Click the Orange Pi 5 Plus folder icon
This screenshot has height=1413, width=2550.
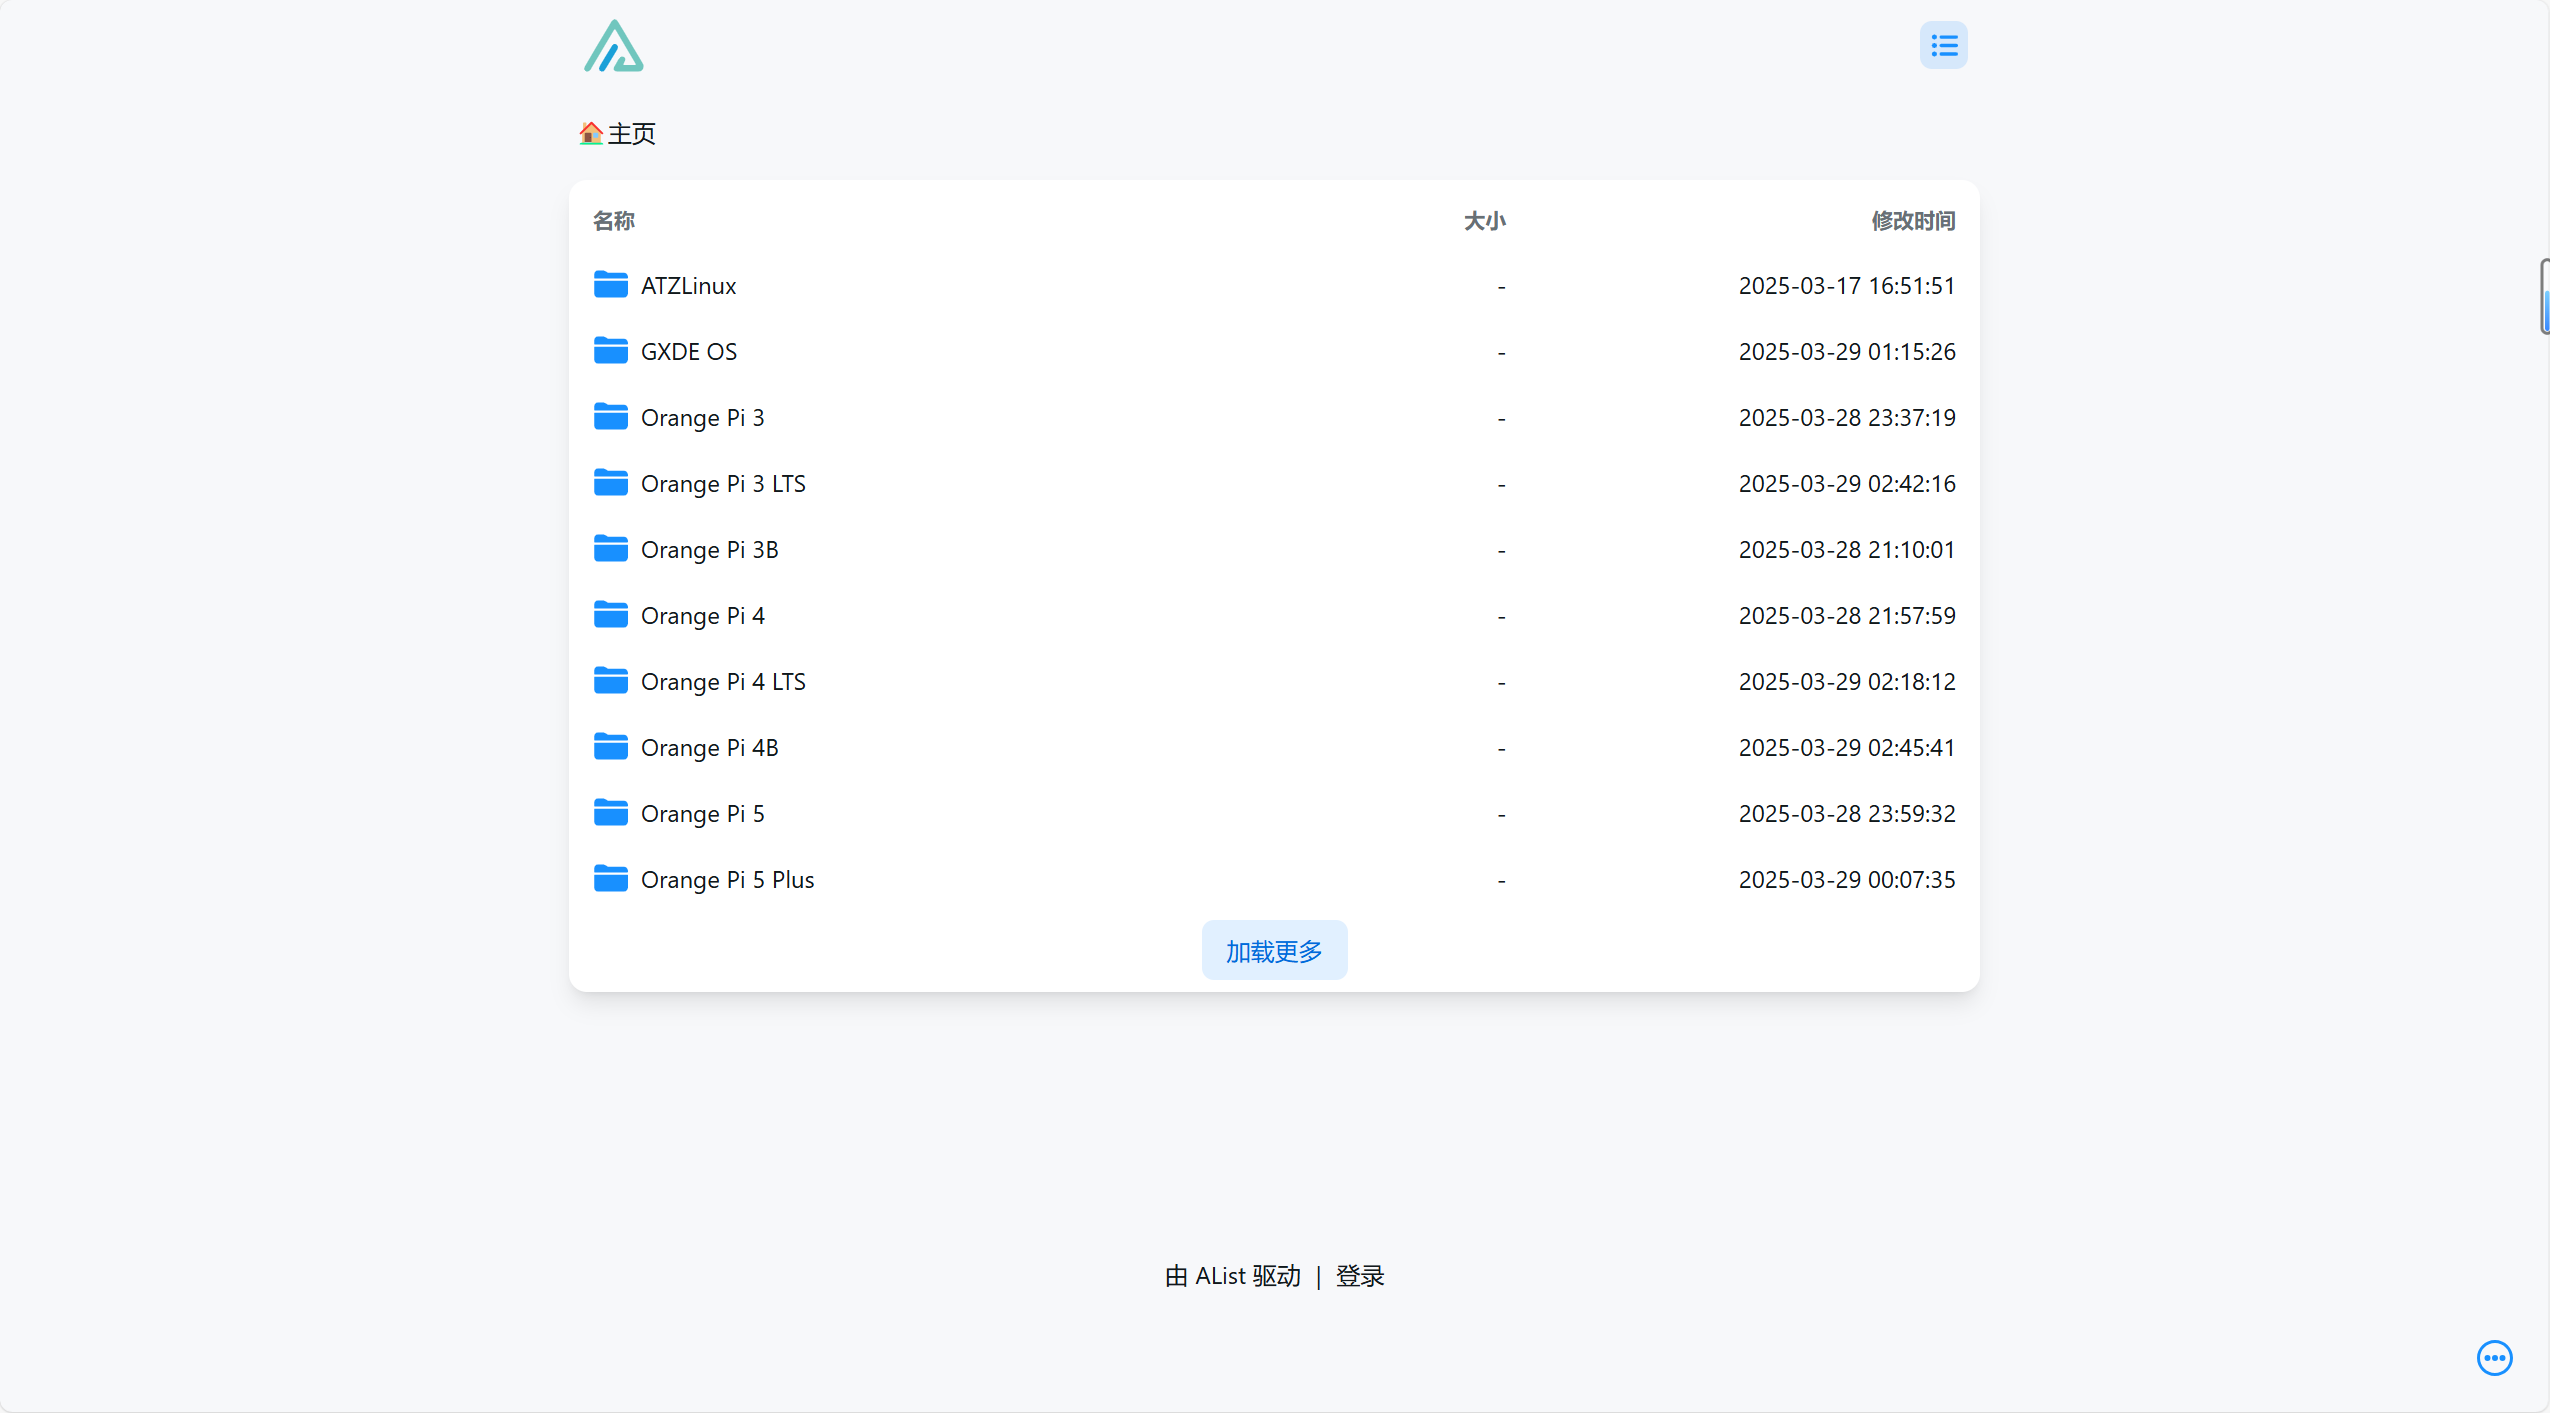610,879
